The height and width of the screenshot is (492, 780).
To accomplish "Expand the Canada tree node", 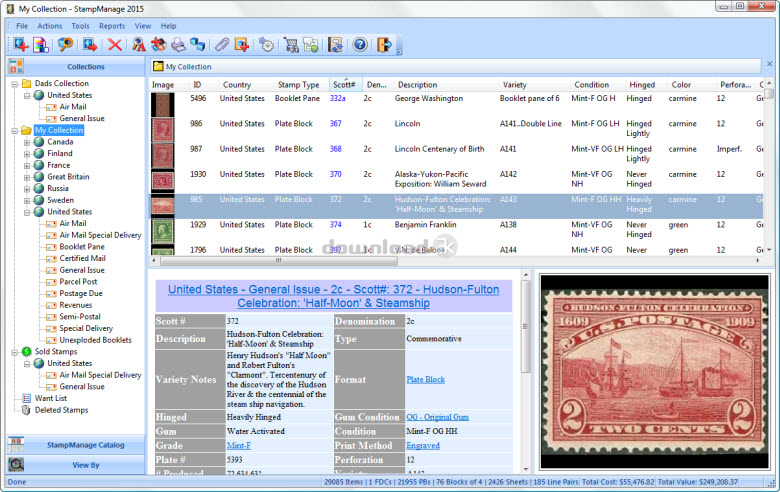I will click(27, 142).
